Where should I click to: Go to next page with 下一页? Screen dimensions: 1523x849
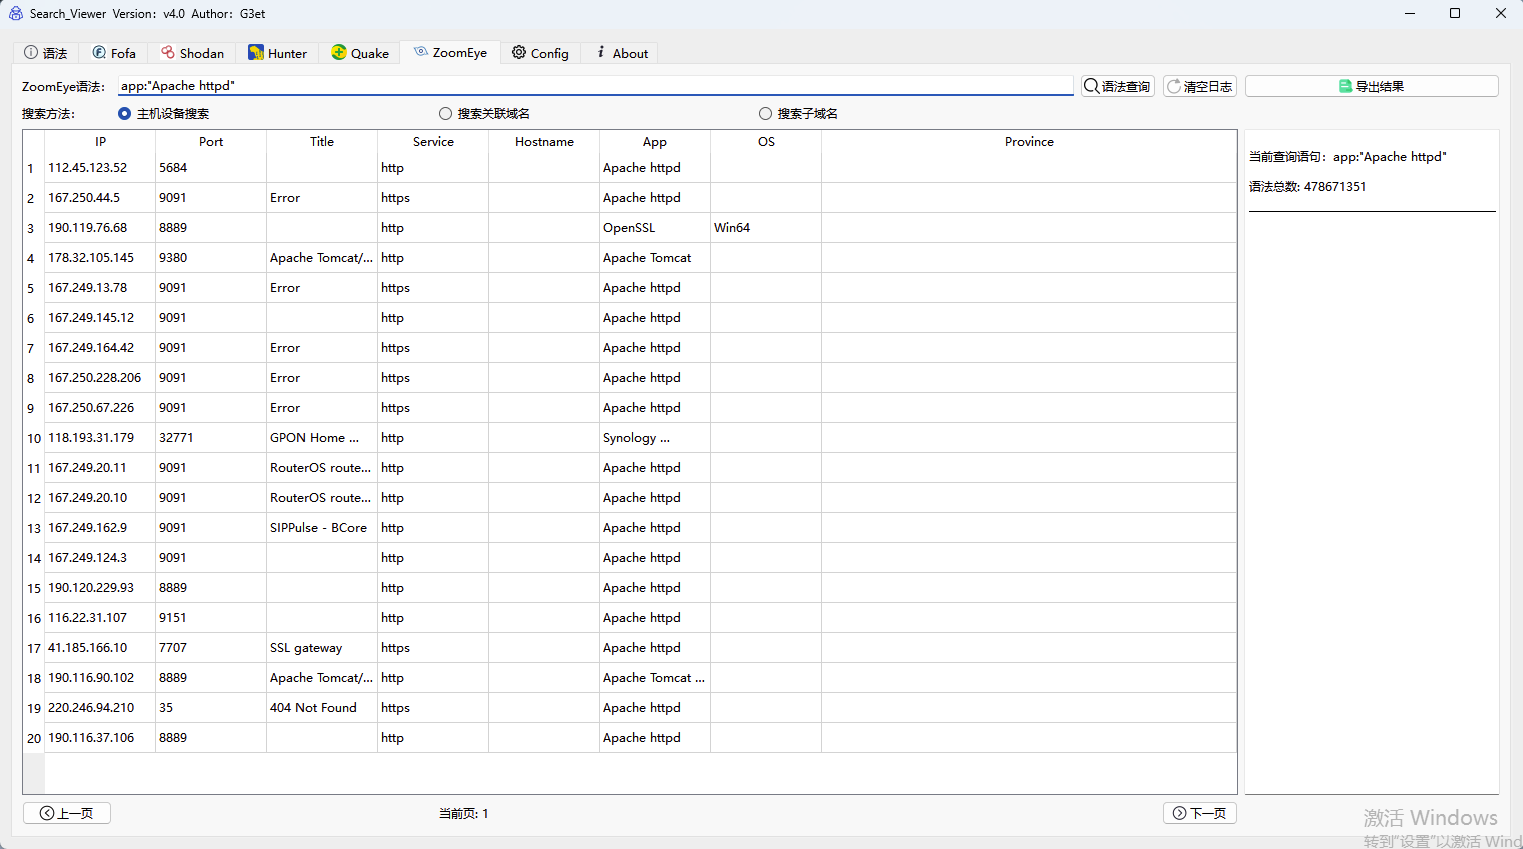coord(1200,813)
